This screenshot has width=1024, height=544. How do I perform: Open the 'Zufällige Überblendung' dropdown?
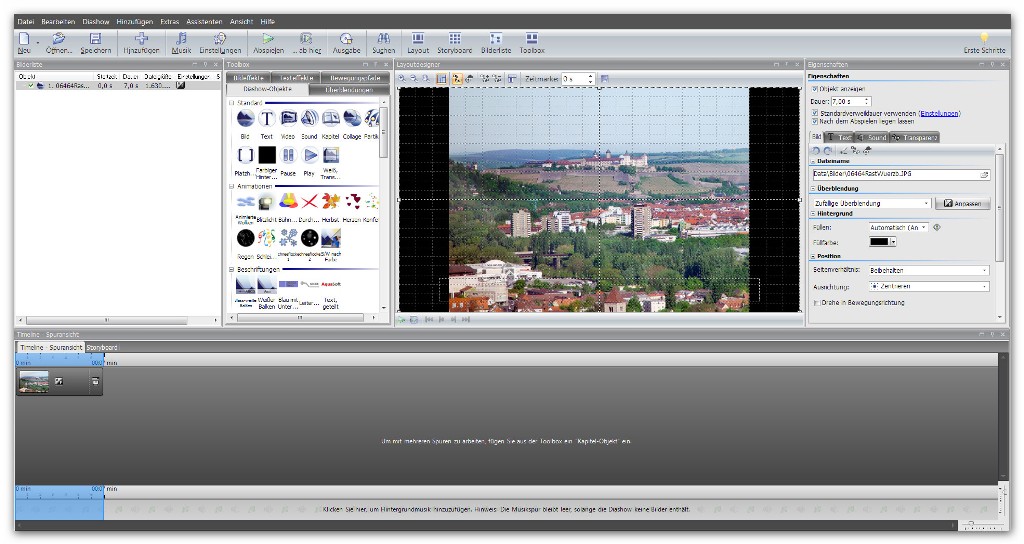871,203
